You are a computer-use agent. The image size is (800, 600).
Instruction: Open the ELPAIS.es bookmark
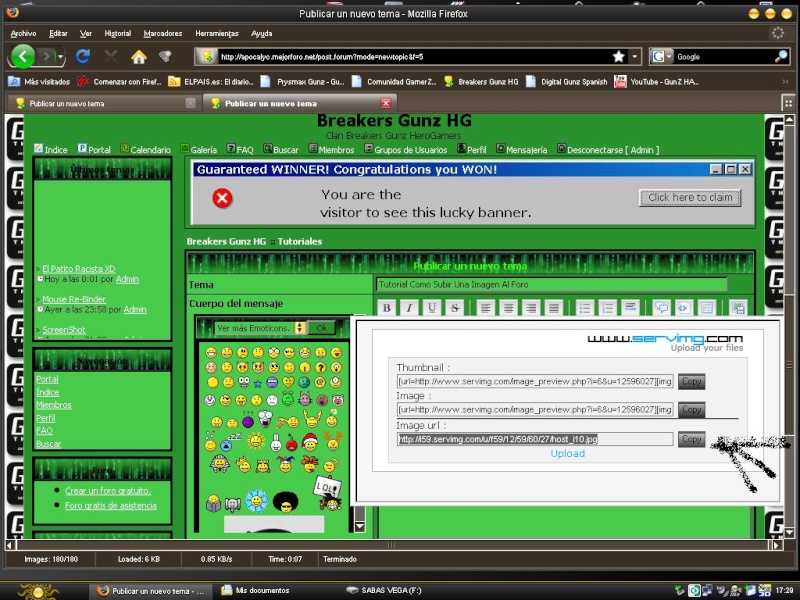(211, 82)
